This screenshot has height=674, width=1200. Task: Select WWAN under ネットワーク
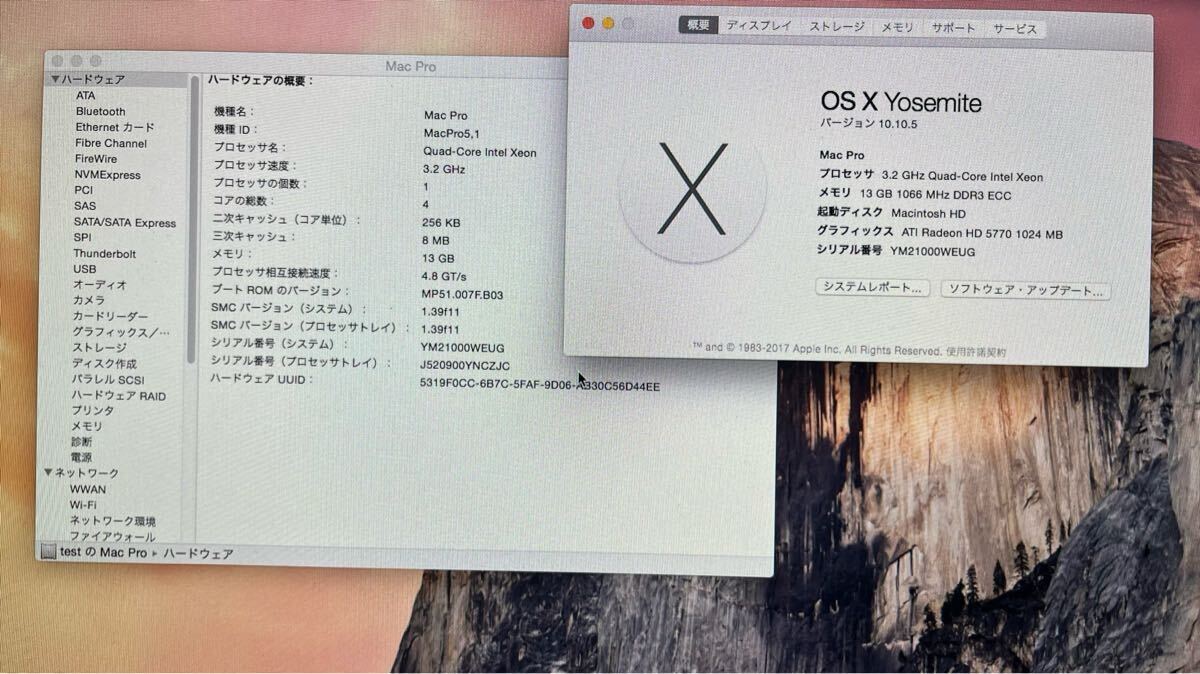88,489
